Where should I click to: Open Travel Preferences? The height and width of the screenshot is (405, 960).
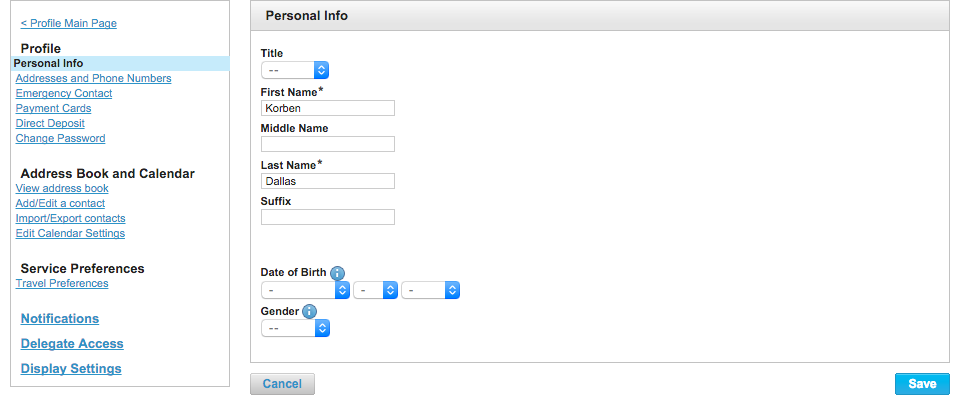[x=62, y=283]
